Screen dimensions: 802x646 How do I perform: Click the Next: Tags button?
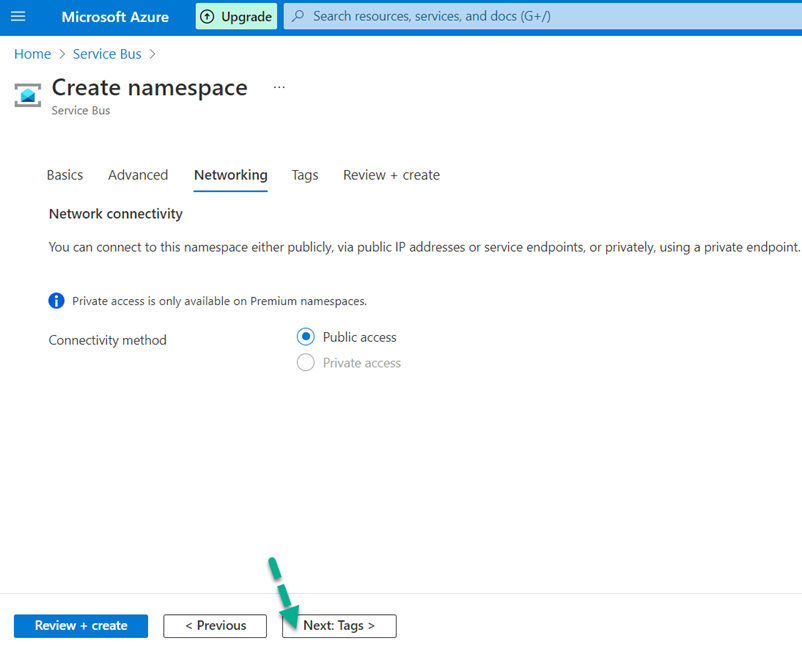click(338, 626)
